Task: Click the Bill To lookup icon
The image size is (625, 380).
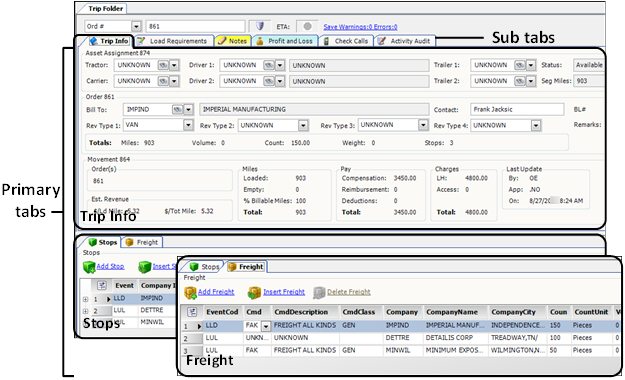Action: (x=177, y=109)
